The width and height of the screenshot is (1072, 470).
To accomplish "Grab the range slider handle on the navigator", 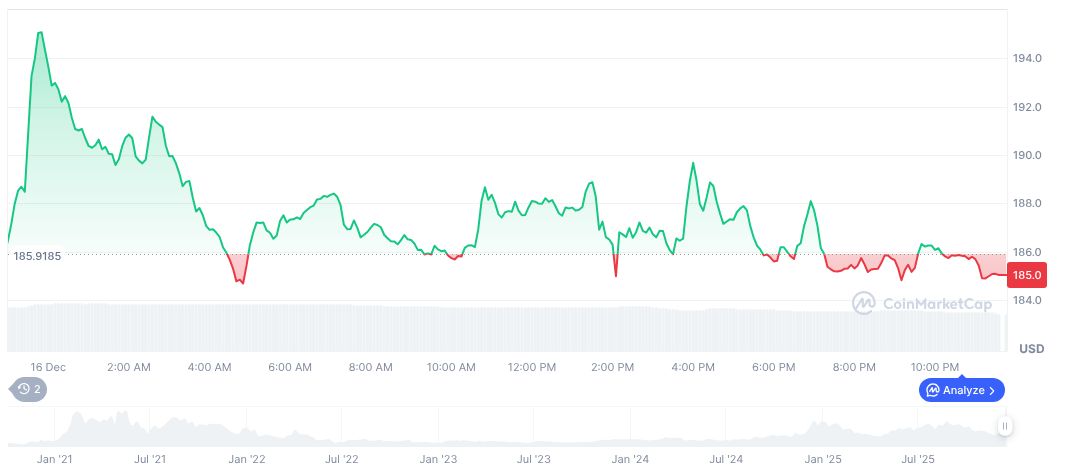I will click(1005, 427).
